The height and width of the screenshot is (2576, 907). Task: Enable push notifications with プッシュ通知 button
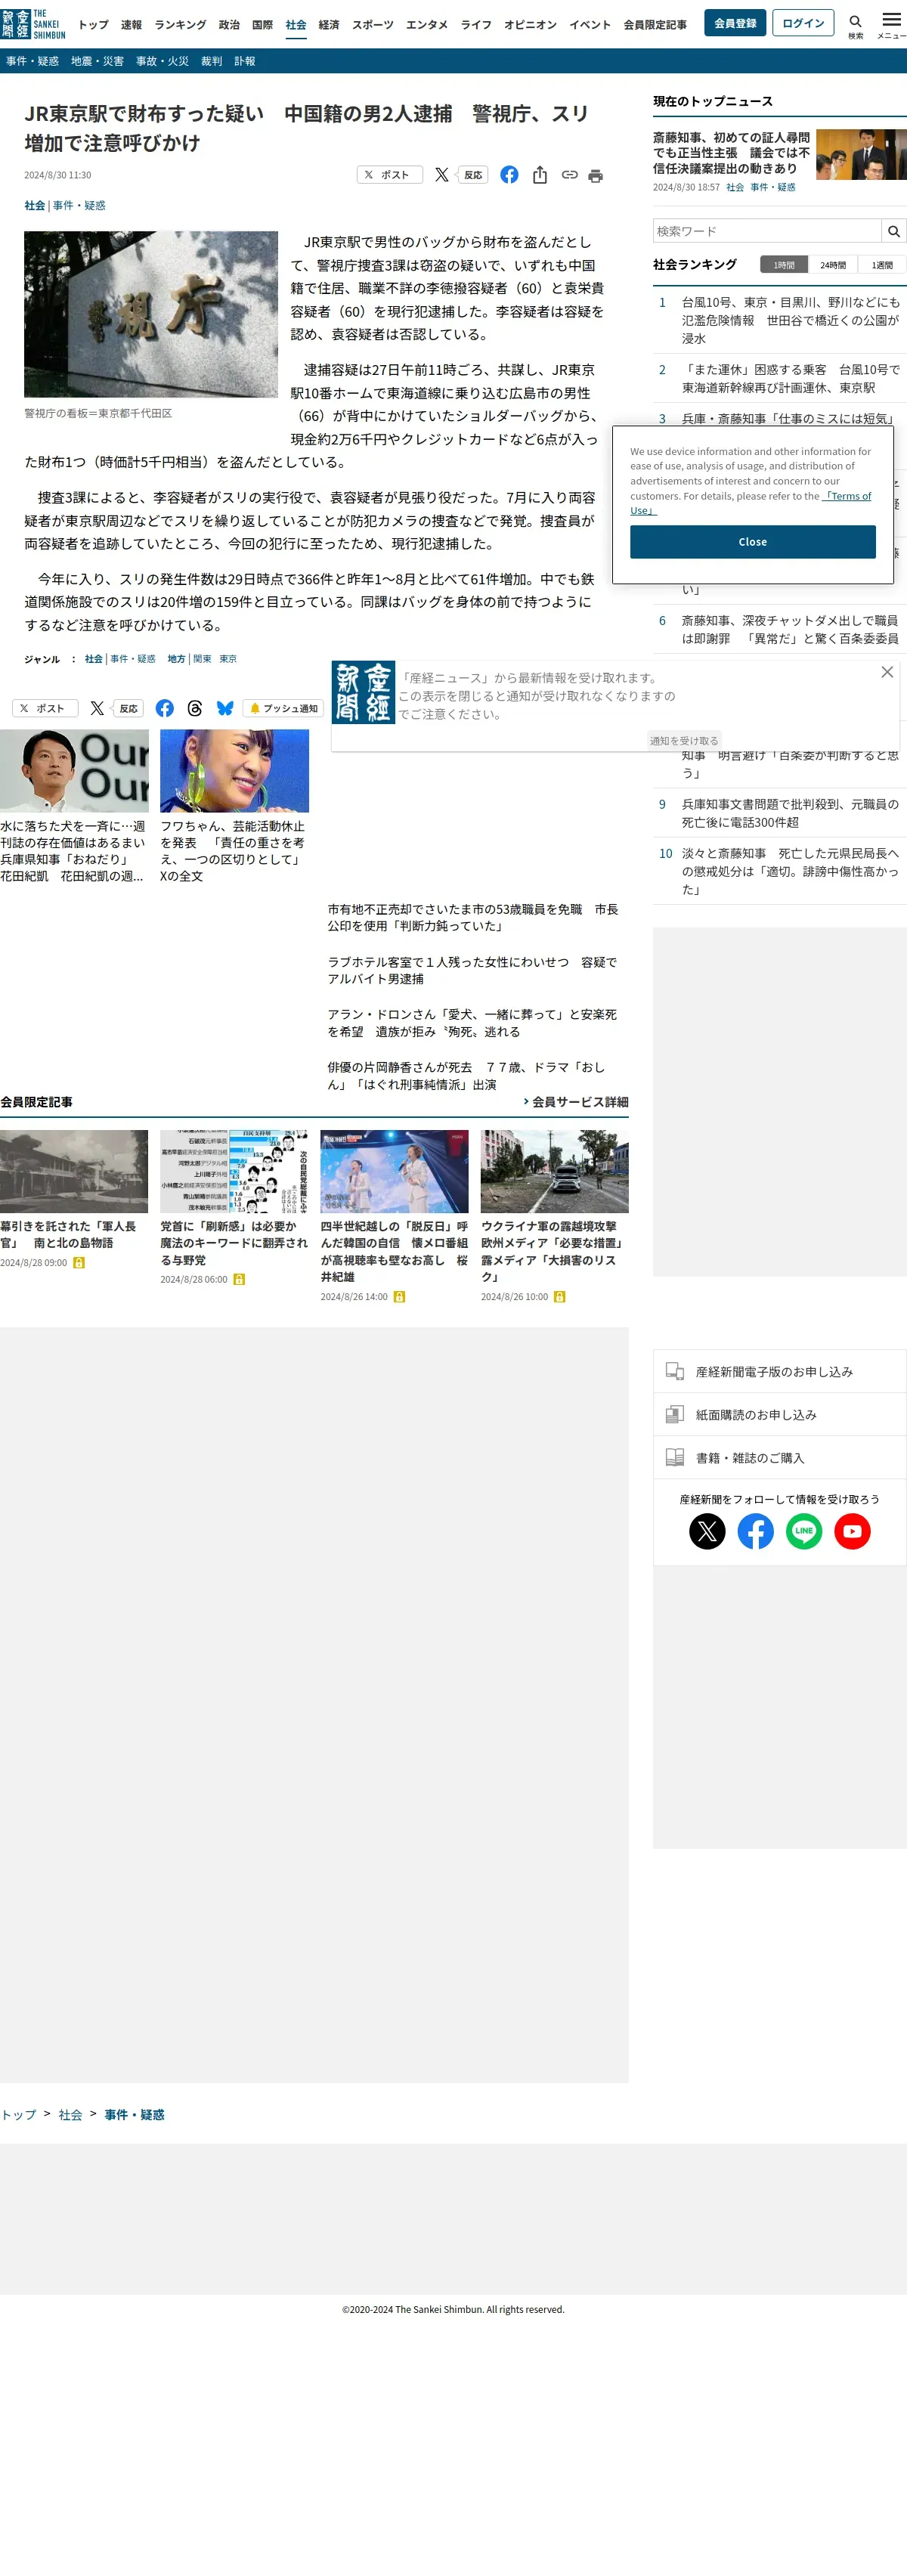[x=284, y=708]
